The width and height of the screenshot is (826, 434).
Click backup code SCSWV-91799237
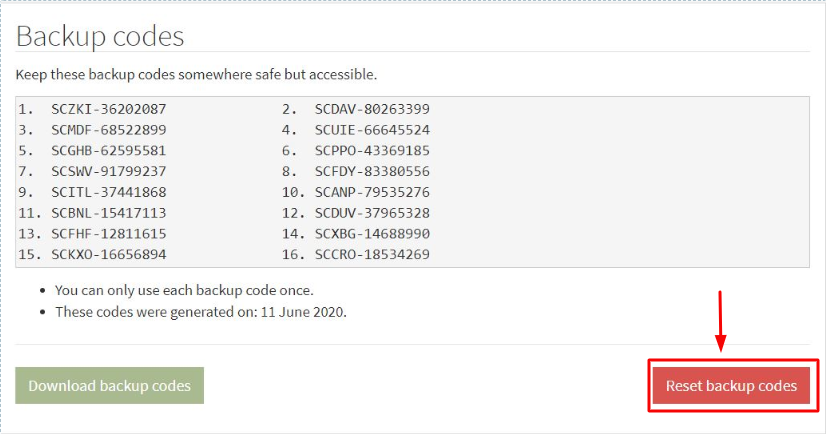[x=108, y=171]
